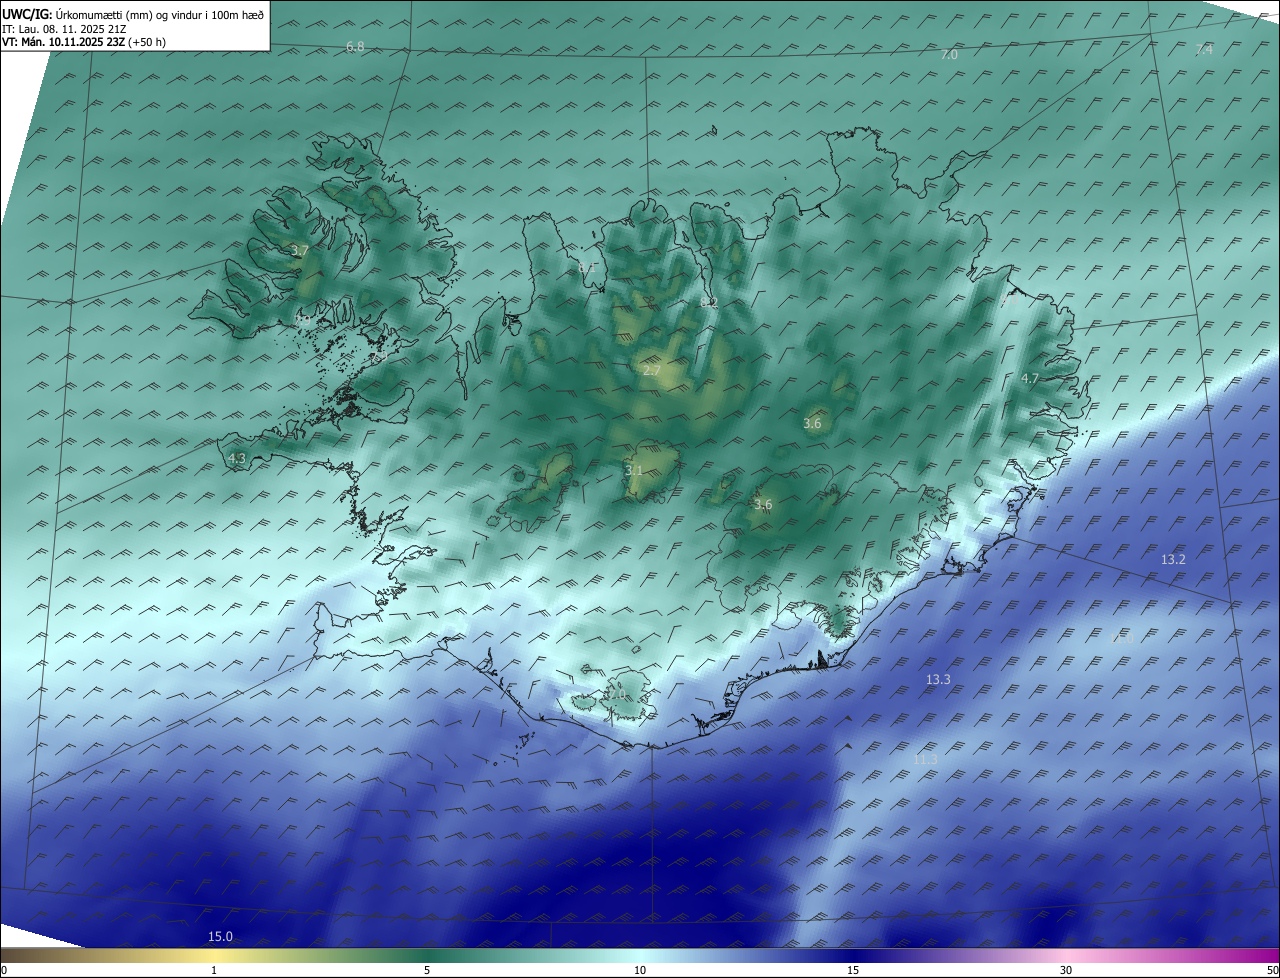Image resolution: width=1280 pixels, height=978 pixels.
Task: Click the 4.7 value label
Action: click(1030, 379)
